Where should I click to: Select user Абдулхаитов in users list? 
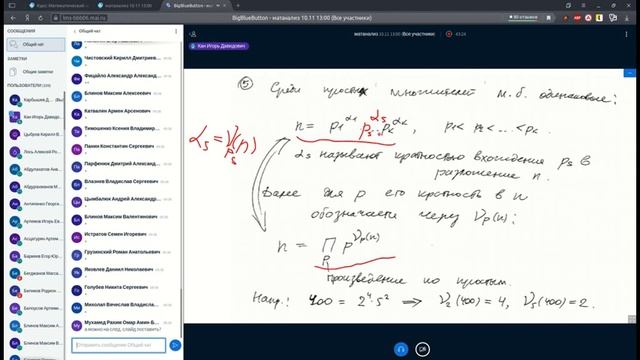pos(36,169)
